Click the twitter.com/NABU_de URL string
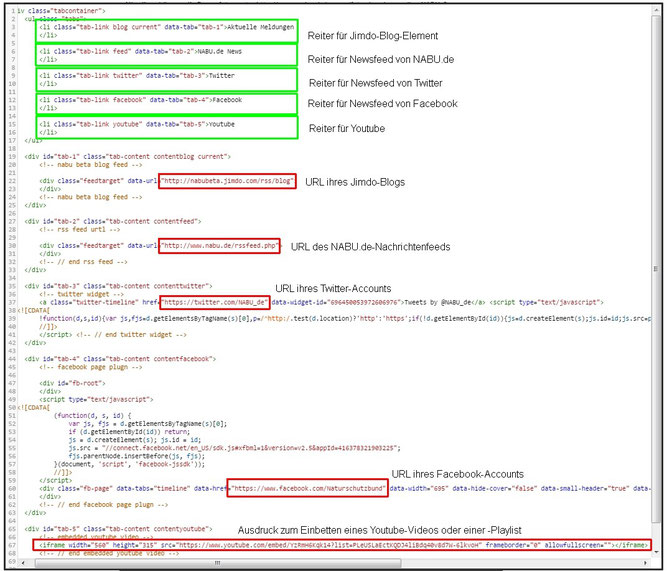This screenshot has width=667, height=571. 214,302
